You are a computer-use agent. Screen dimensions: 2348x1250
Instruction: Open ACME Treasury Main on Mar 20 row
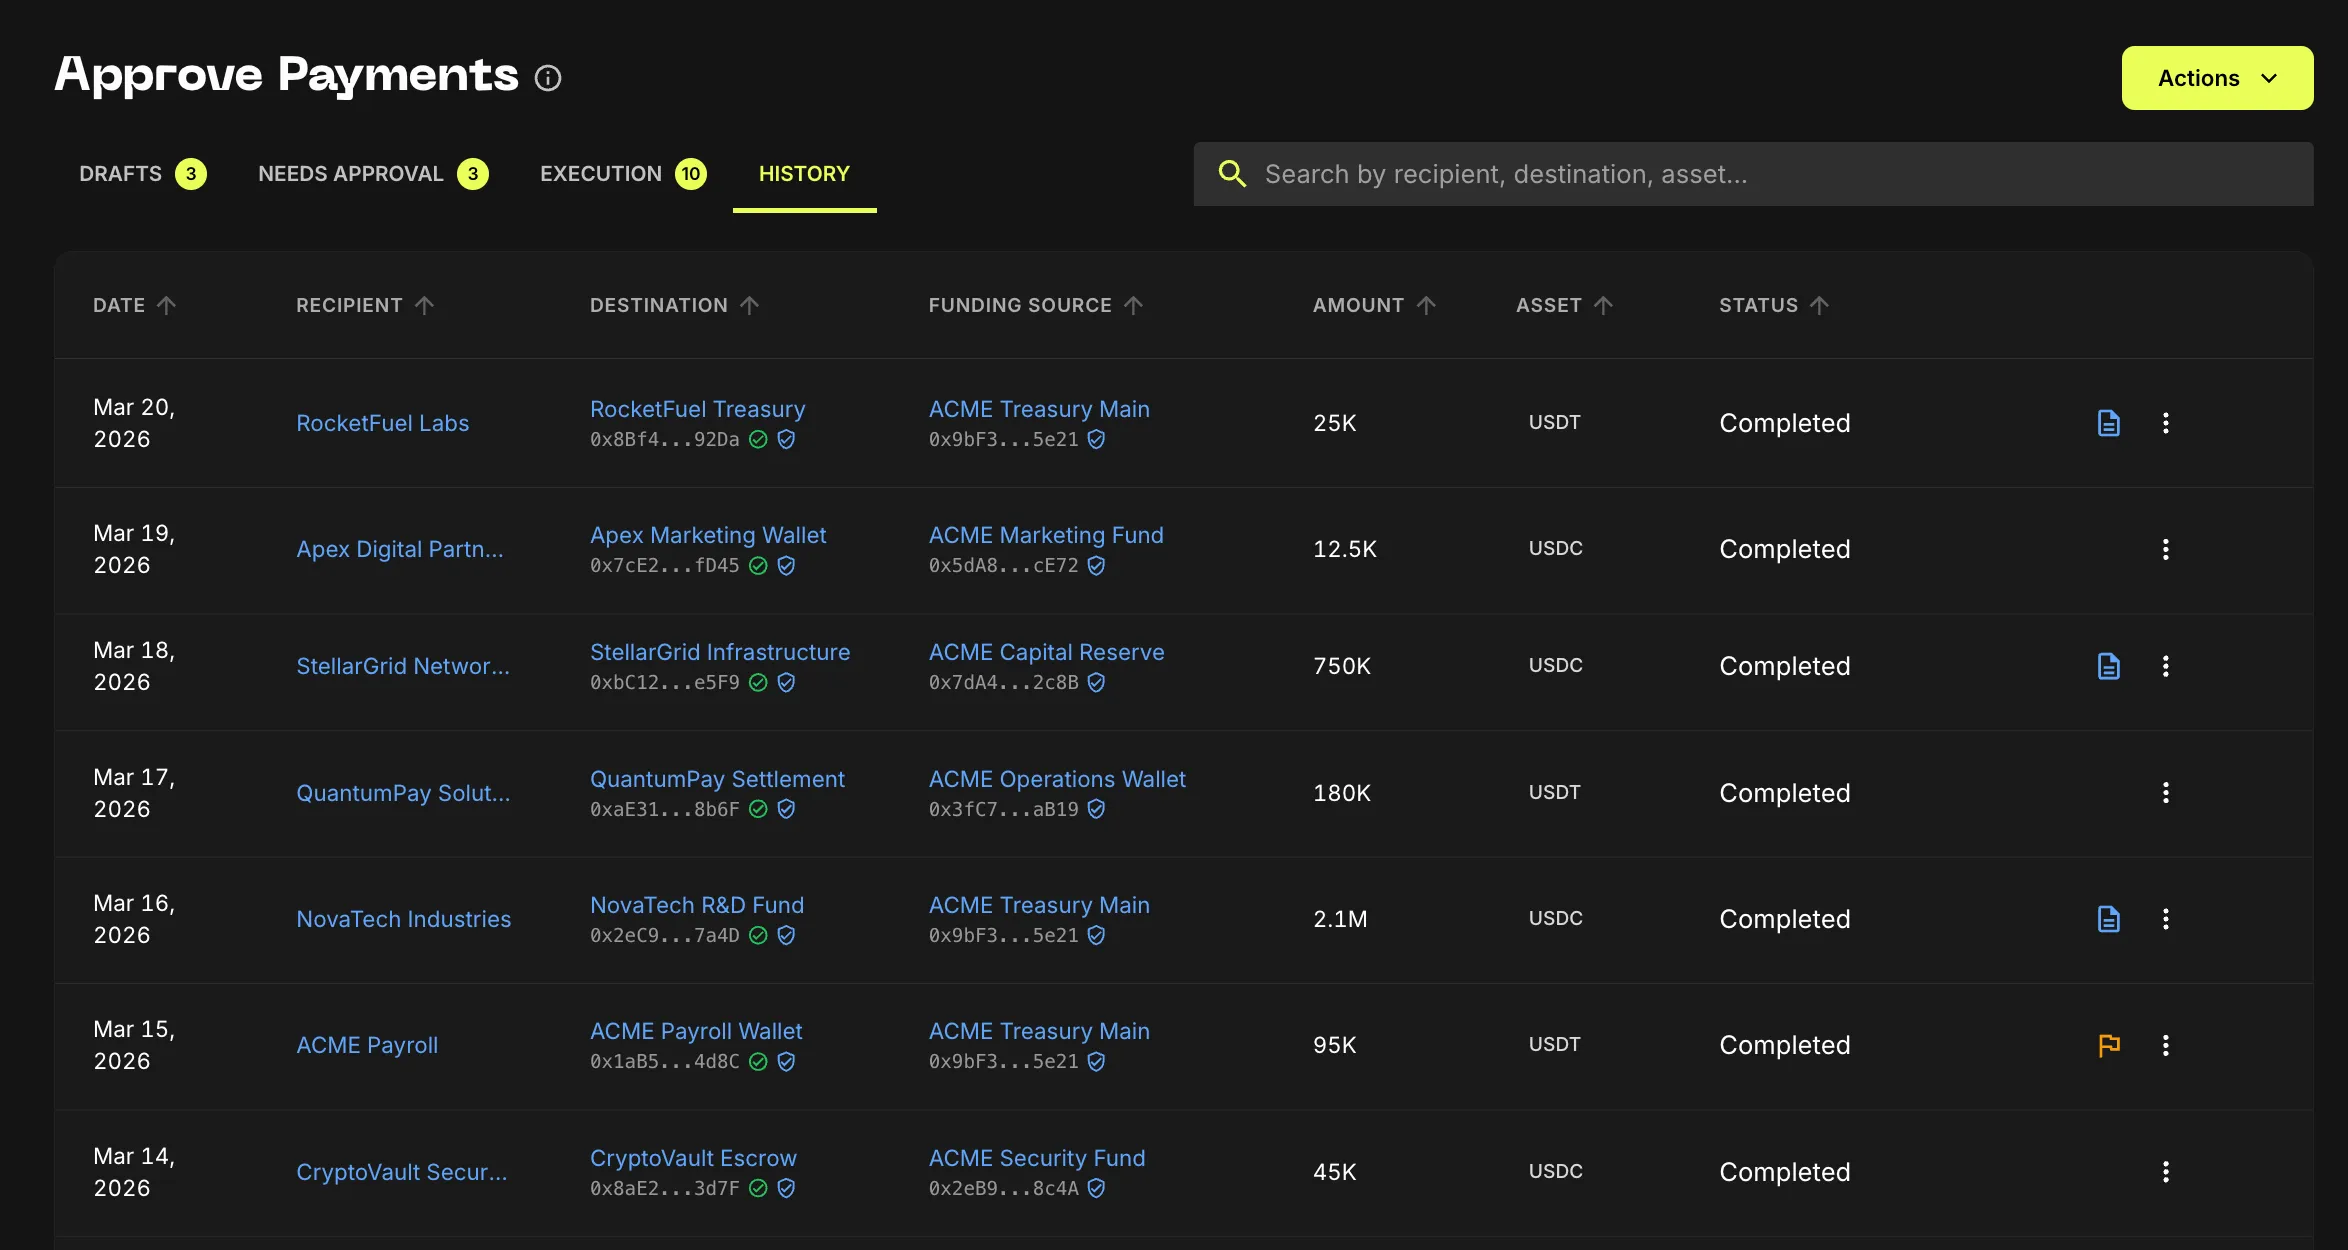tap(1039, 409)
